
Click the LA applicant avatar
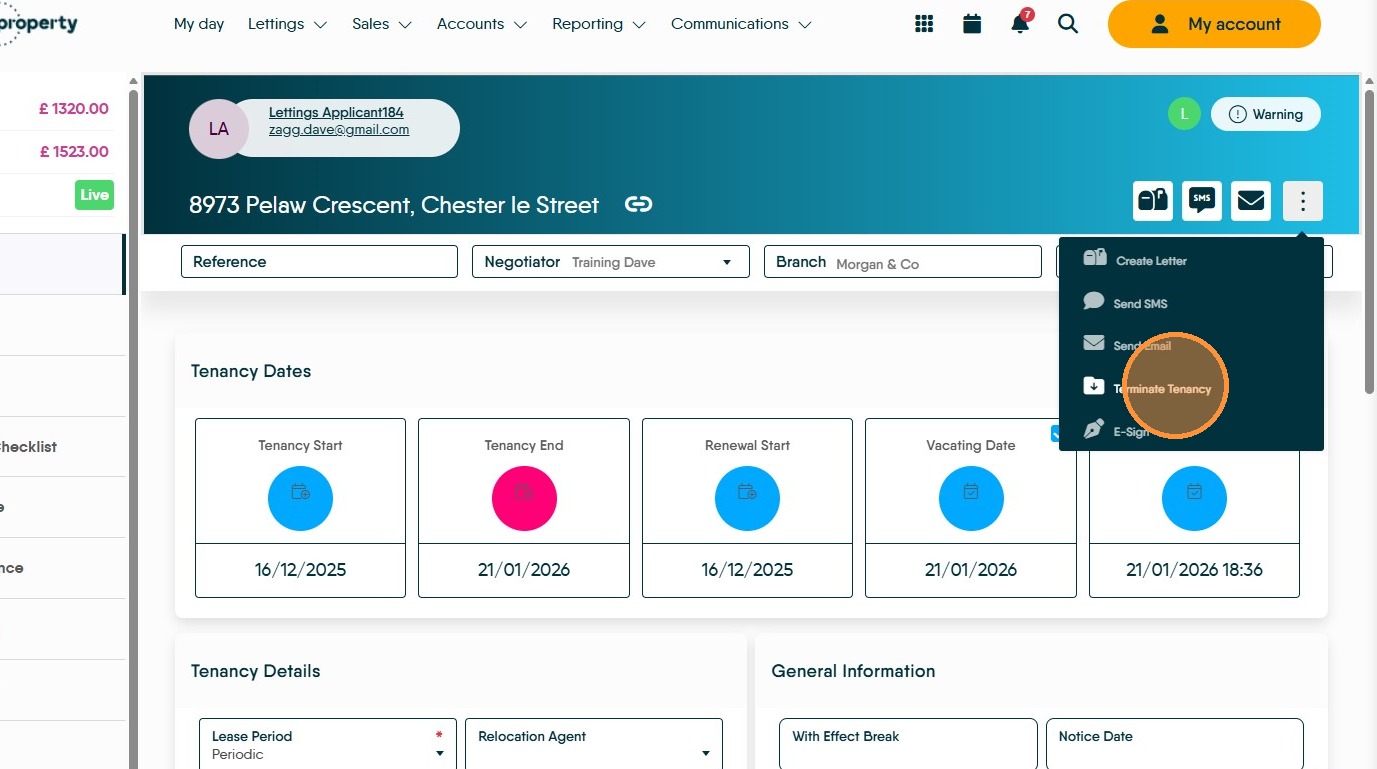click(218, 129)
